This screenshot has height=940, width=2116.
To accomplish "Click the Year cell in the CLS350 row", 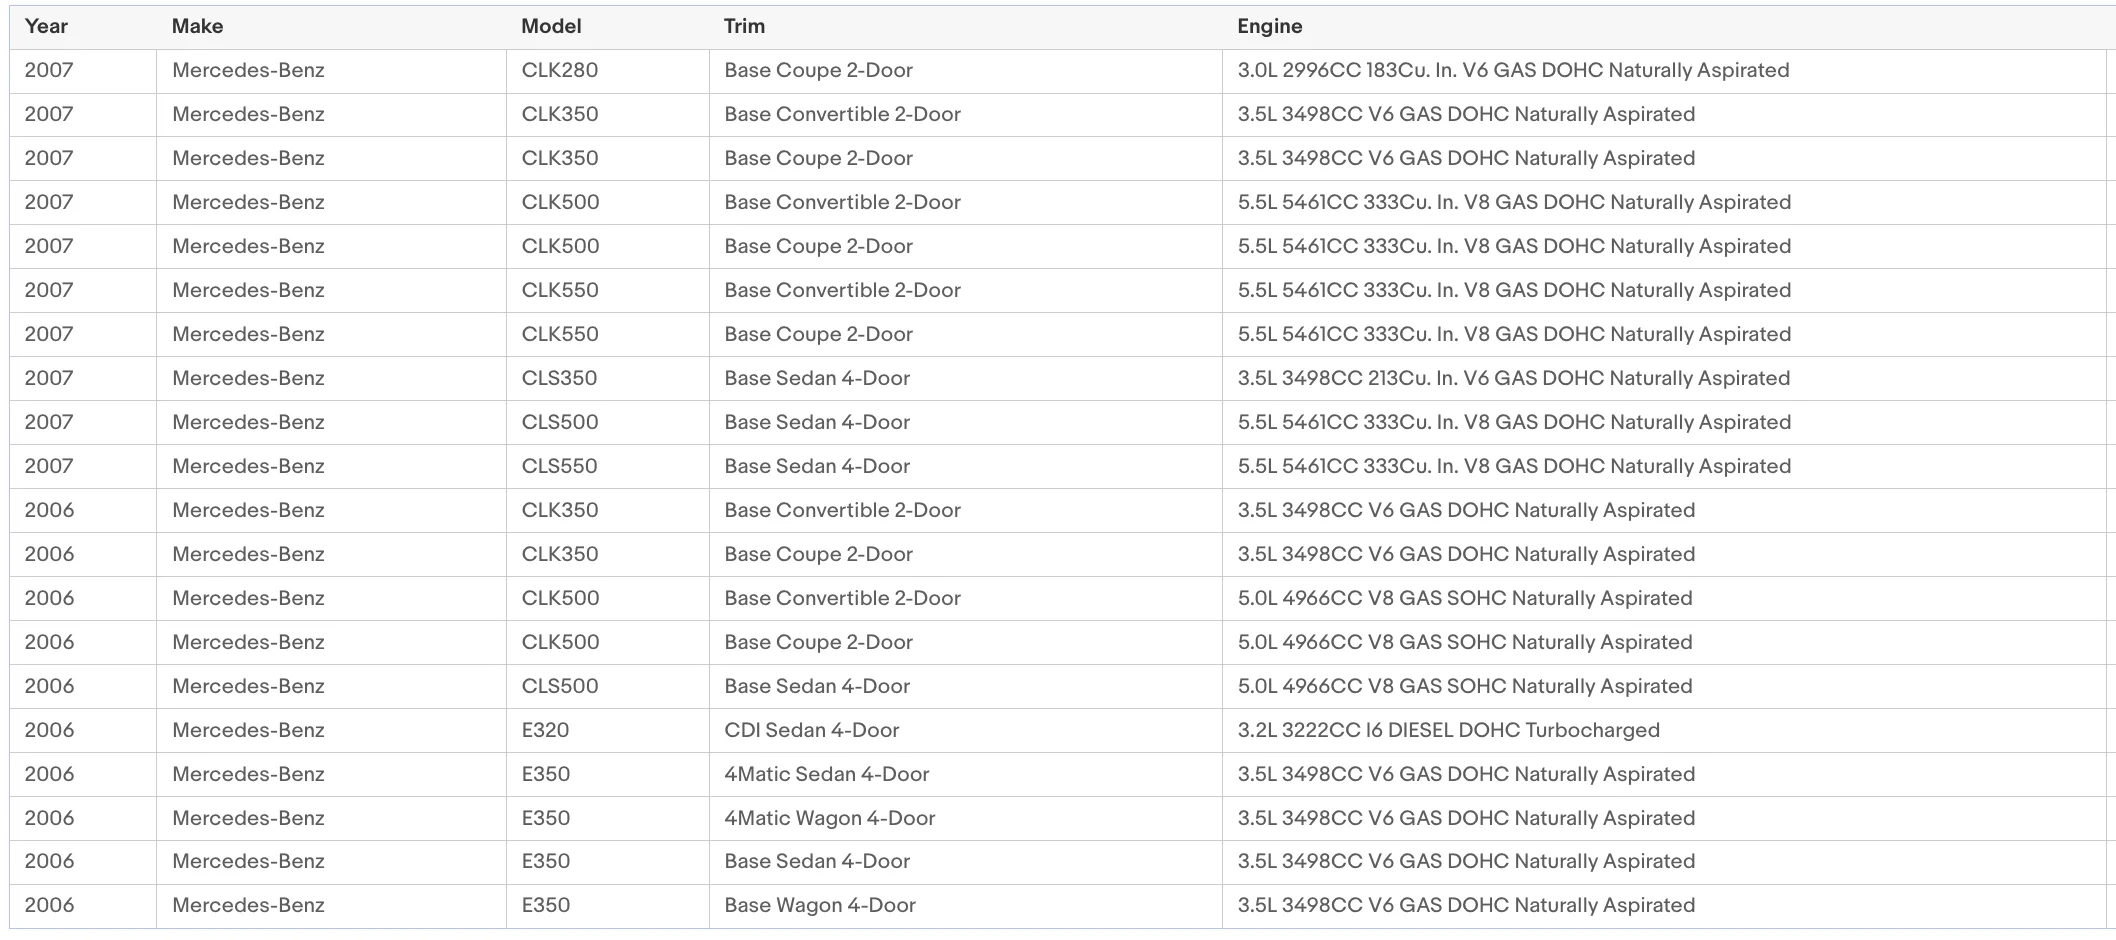I will (83, 379).
